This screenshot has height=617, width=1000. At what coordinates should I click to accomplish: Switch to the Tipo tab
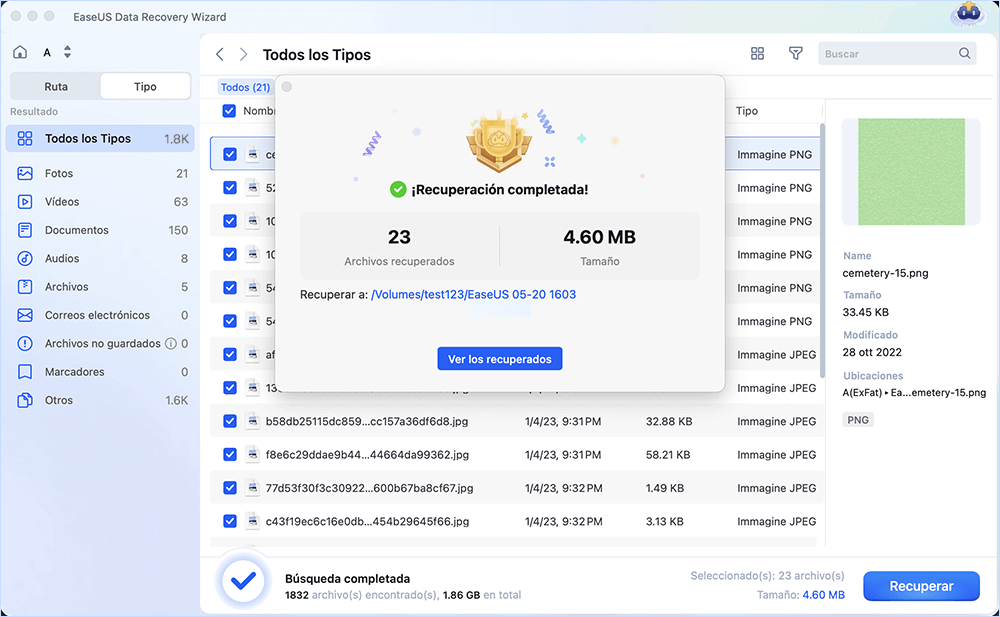click(145, 86)
